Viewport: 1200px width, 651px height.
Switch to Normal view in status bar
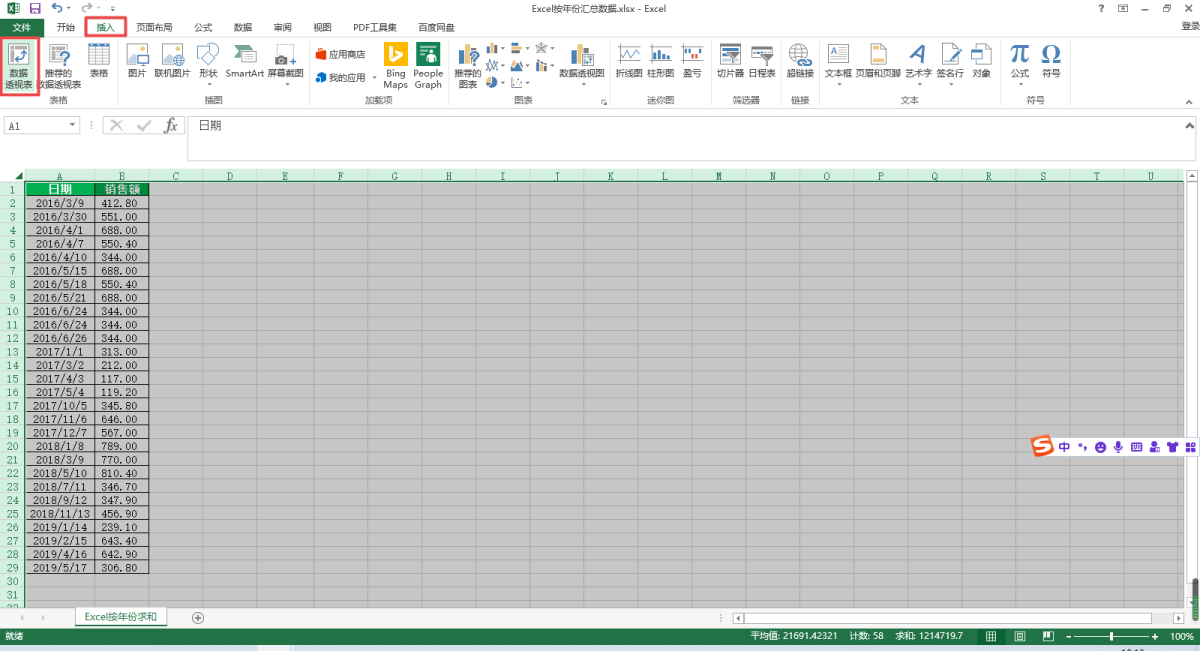990,636
